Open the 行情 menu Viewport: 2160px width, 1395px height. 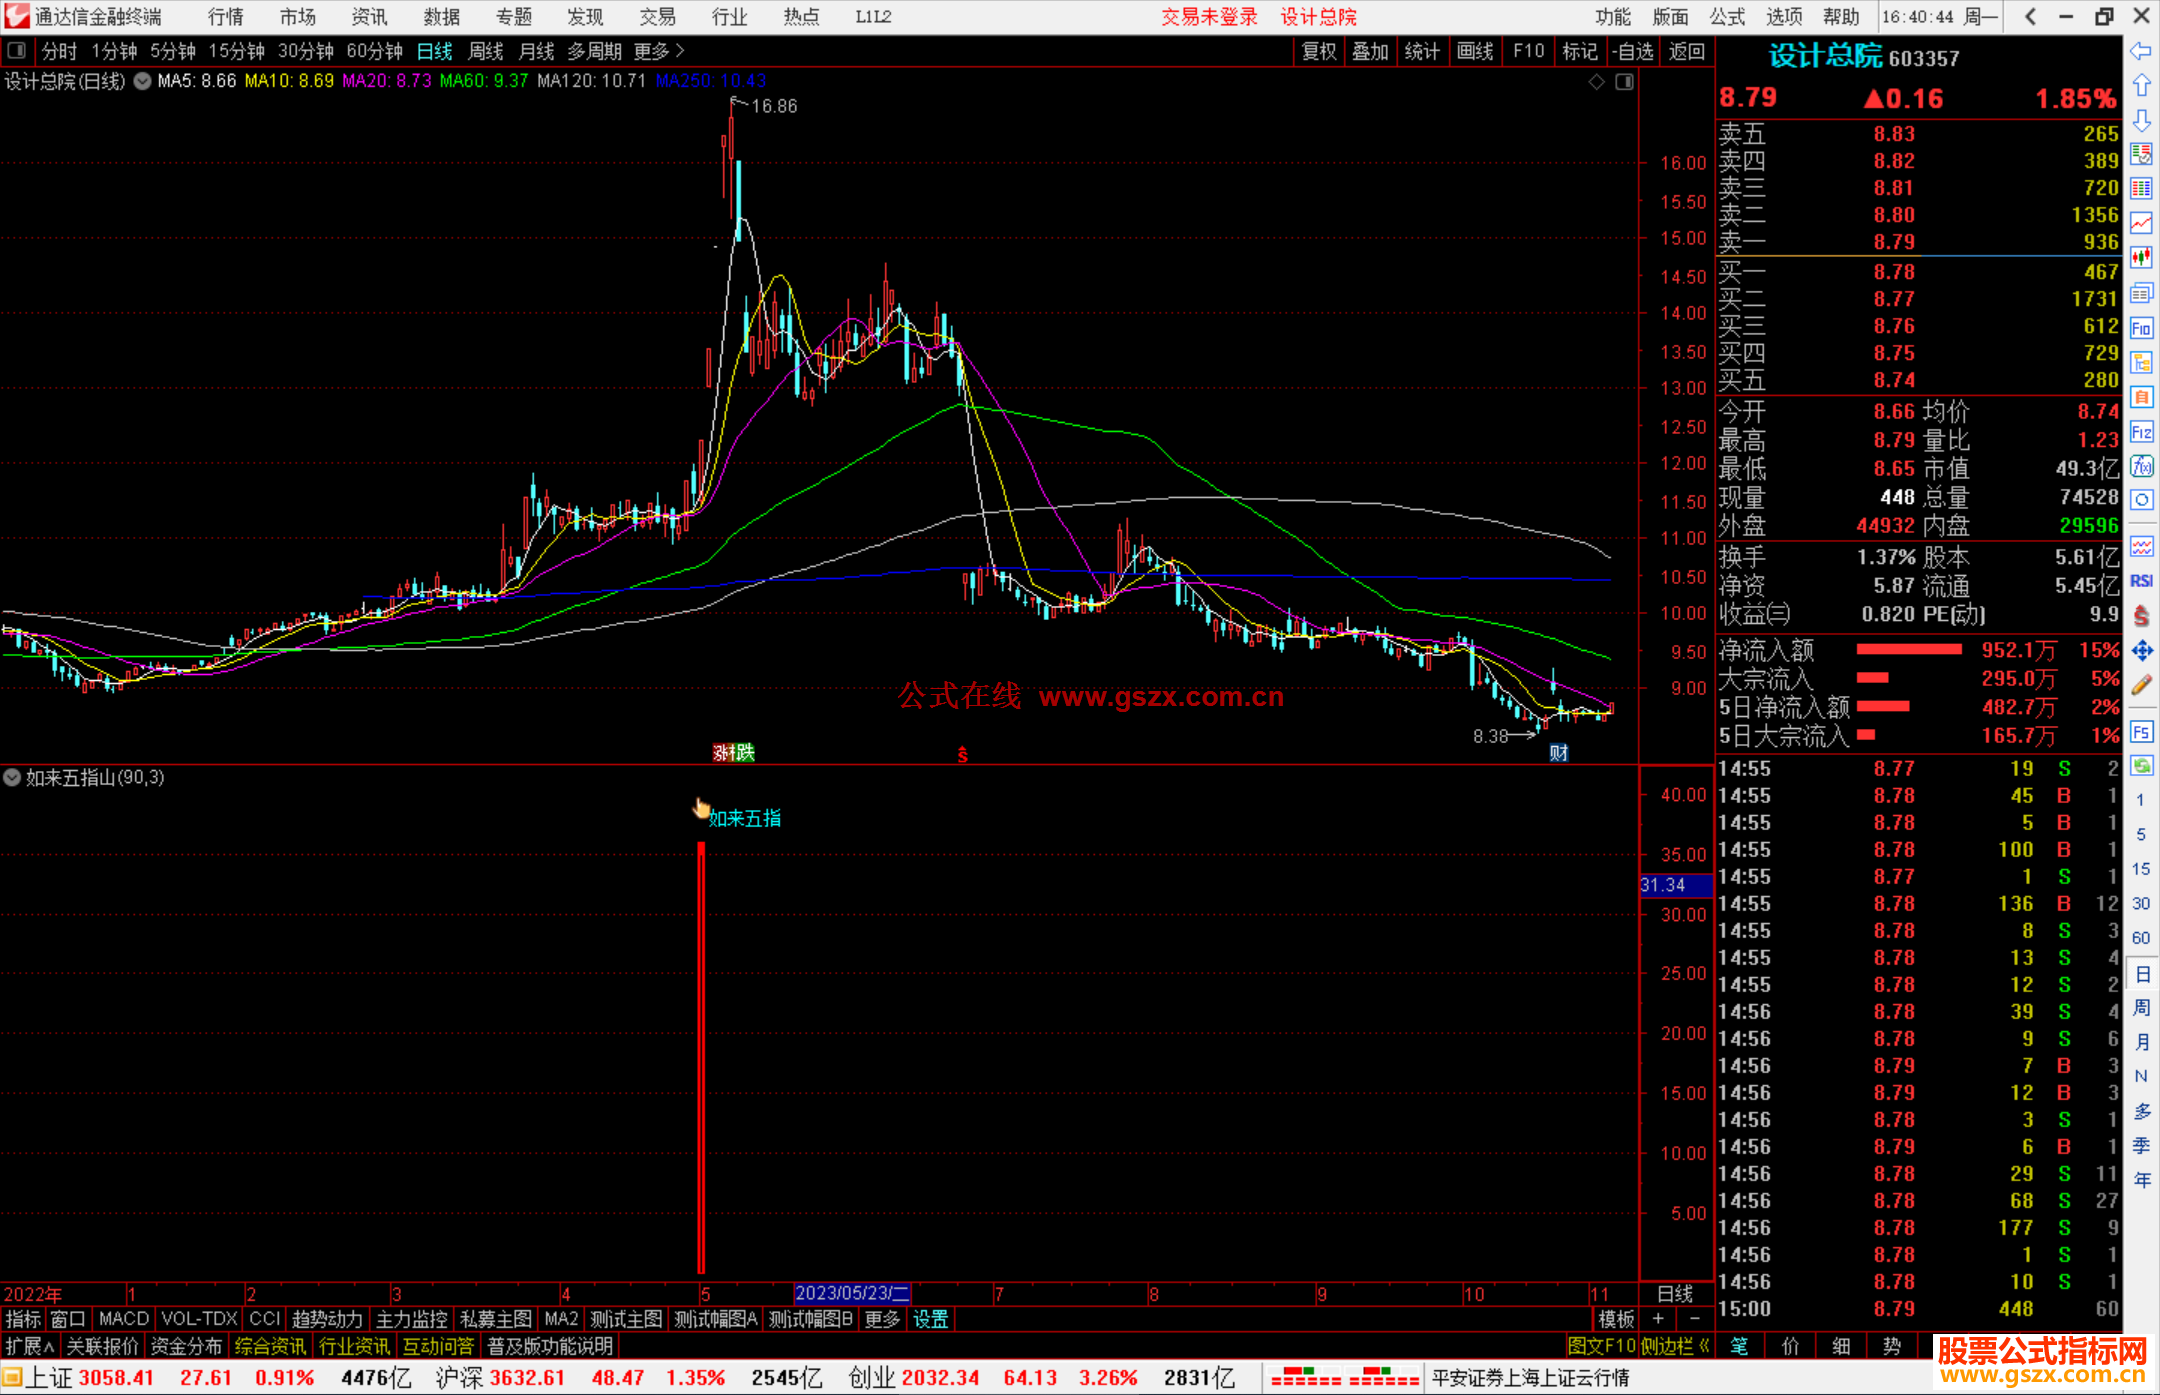(226, 16)
